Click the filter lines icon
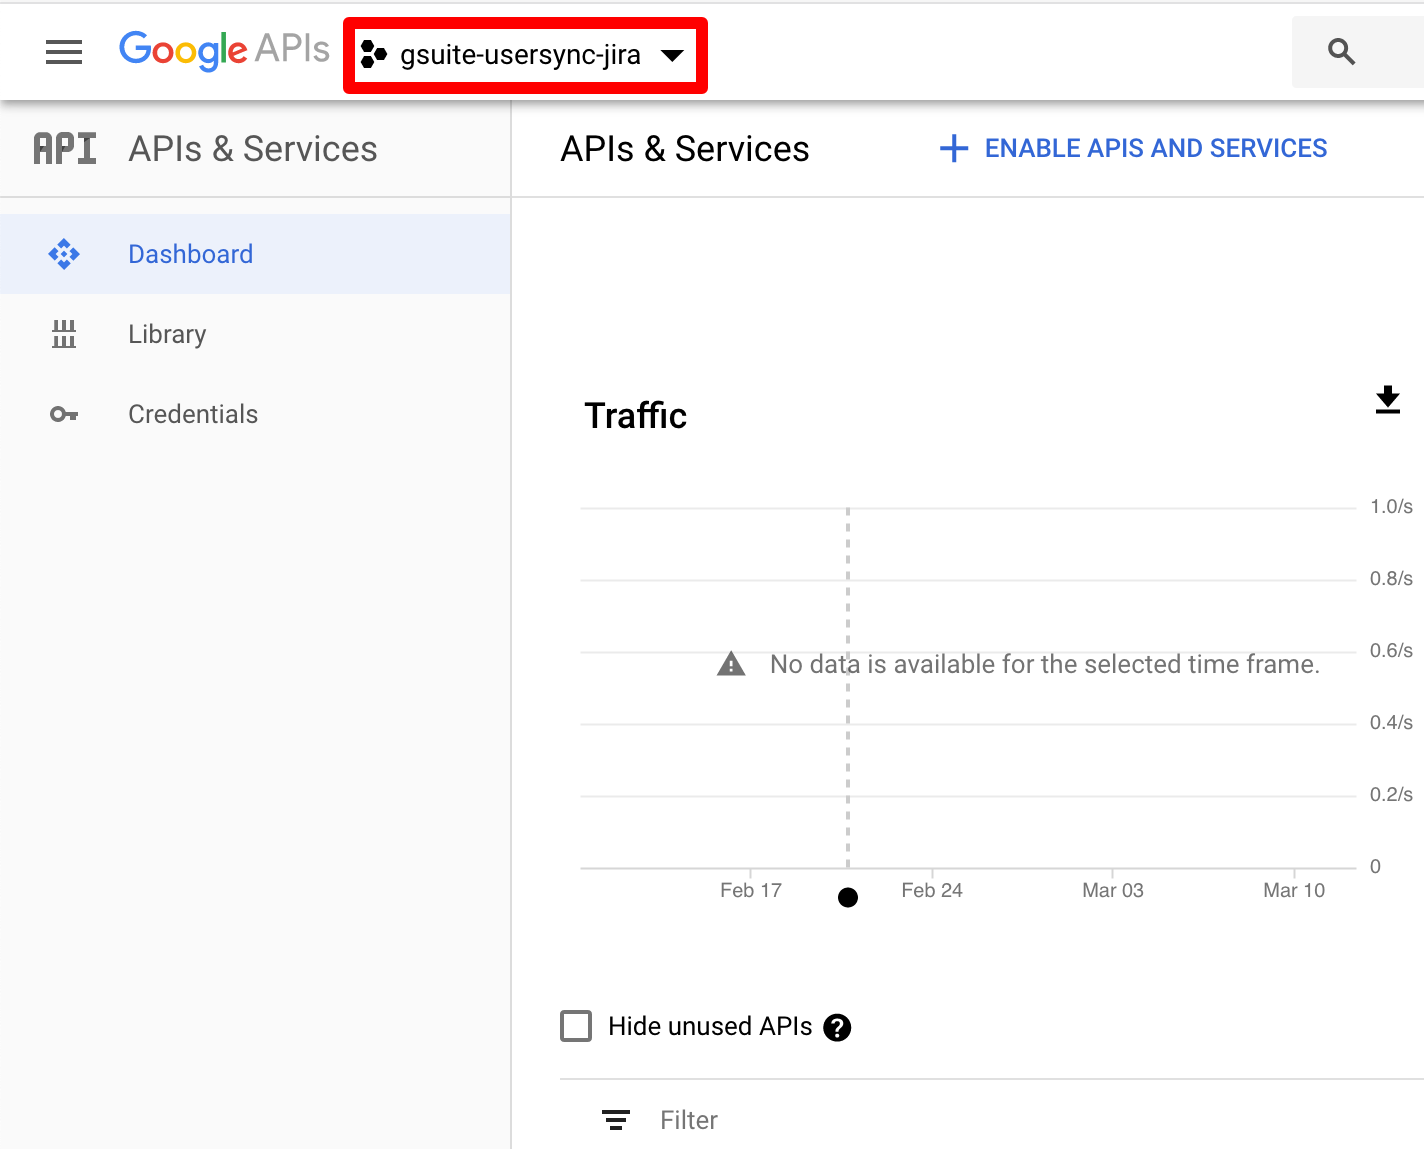This screenshot has width=1424, height=1149. coord(616,1120)
